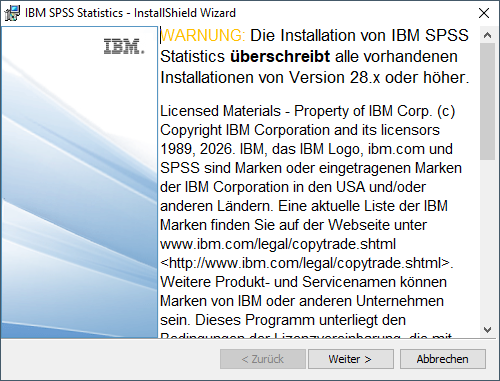Click the line 'anderen Ländern. Eine aktuelle Liste der IBM'

(x=304, y=206)
